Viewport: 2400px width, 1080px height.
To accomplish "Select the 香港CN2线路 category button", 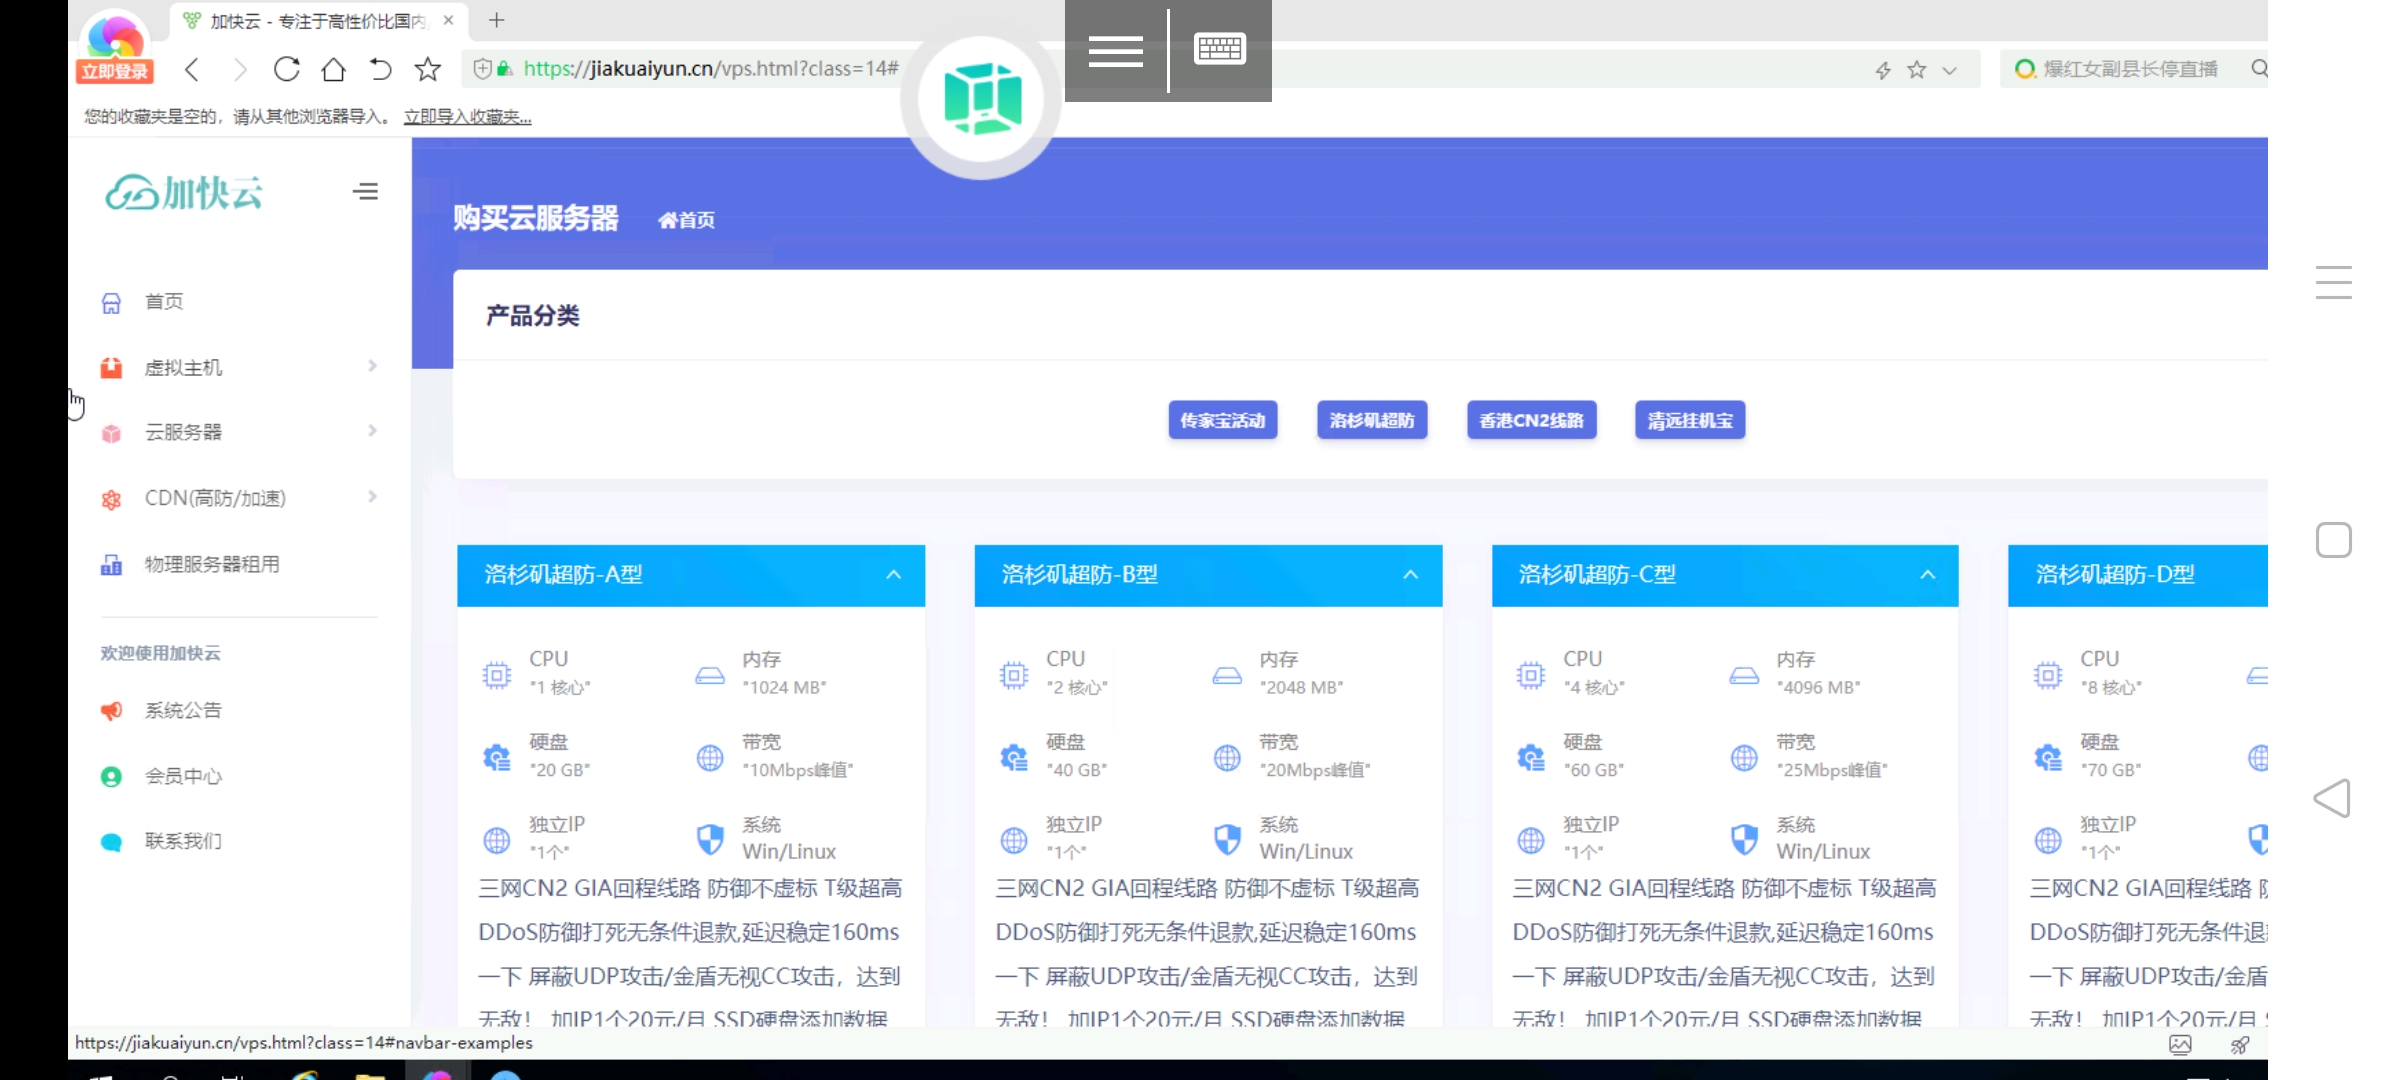I will 1531,420.
